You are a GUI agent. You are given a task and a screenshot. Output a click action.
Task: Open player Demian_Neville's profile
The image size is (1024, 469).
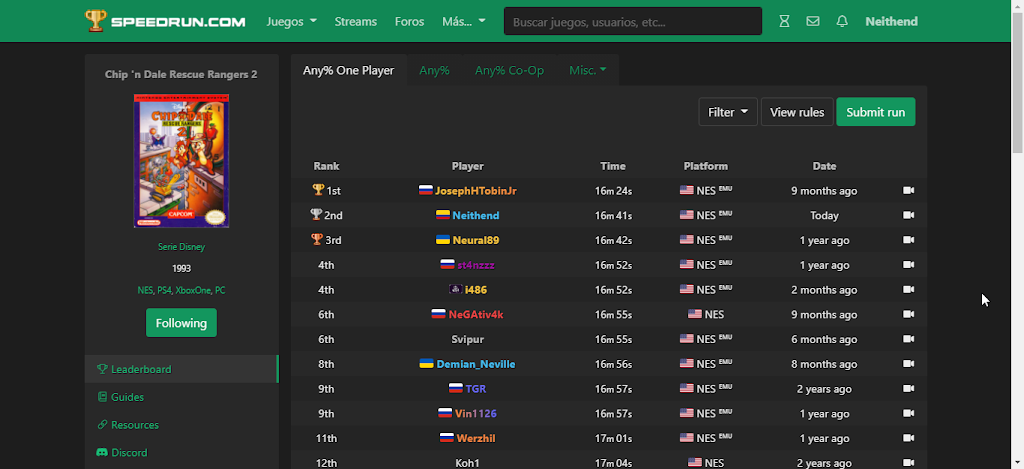pos(475,364)
